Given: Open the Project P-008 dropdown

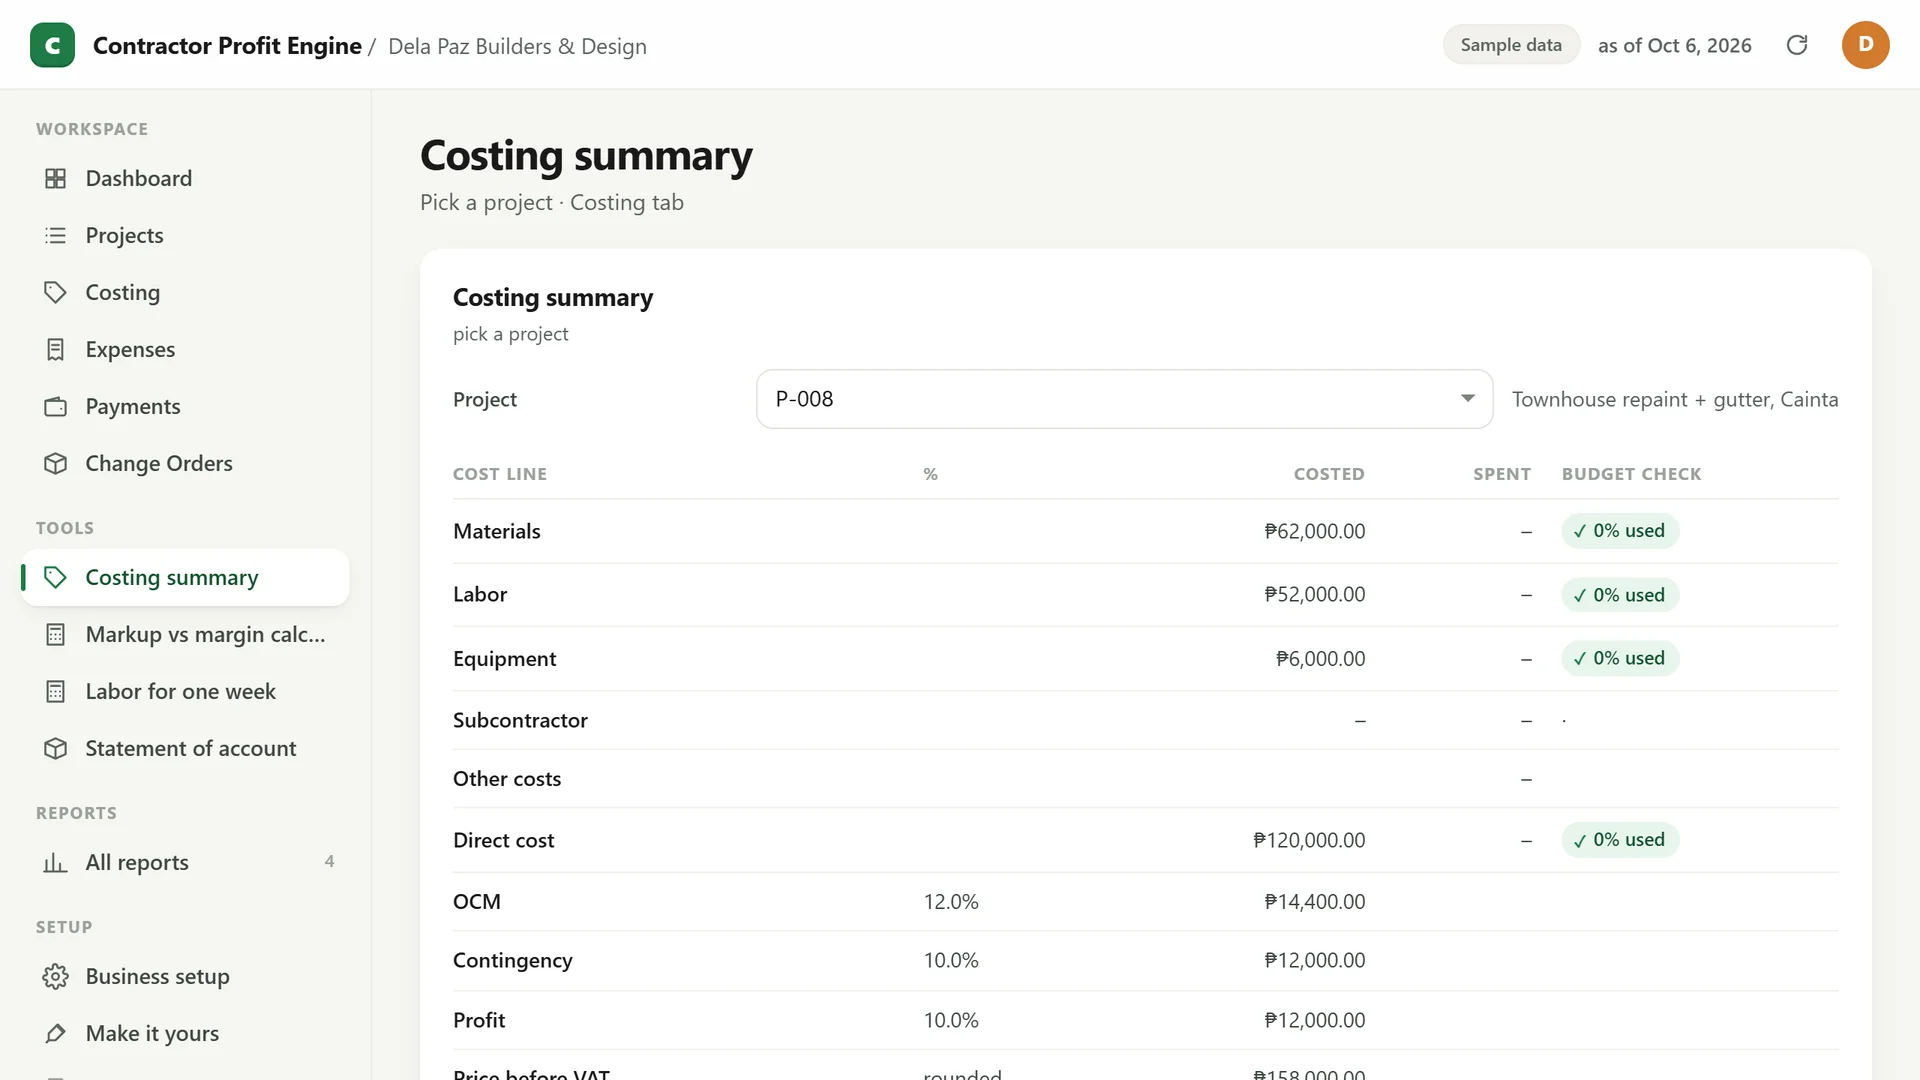Looking at the screenshot, I should (1124, 399).
